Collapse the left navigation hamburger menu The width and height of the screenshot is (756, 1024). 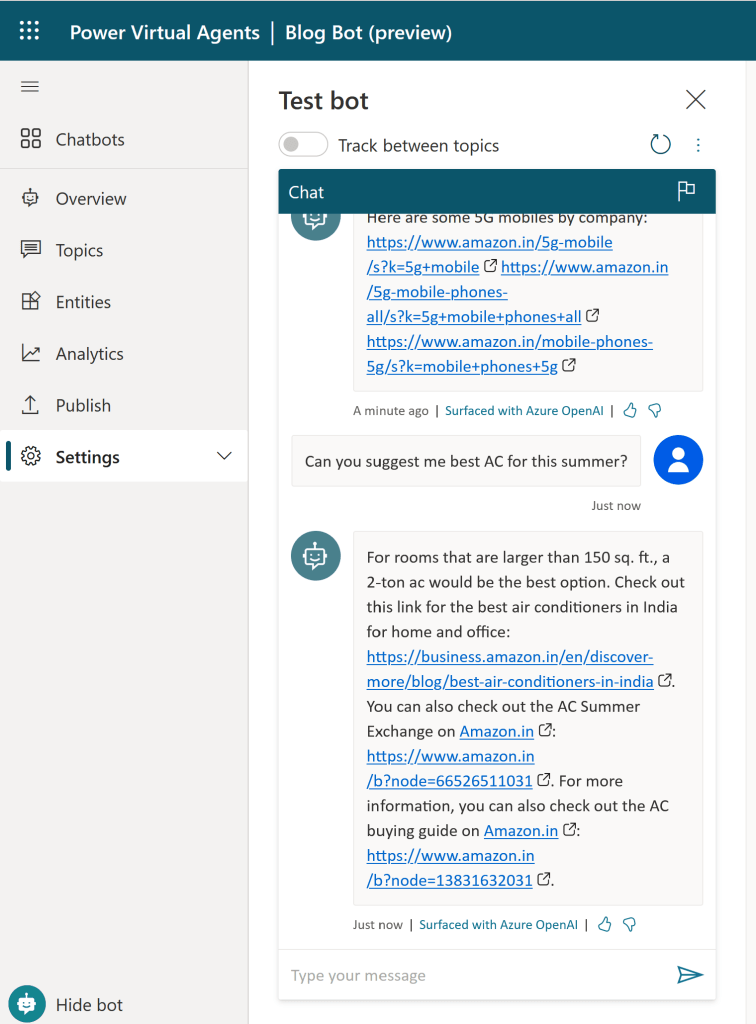30,87
